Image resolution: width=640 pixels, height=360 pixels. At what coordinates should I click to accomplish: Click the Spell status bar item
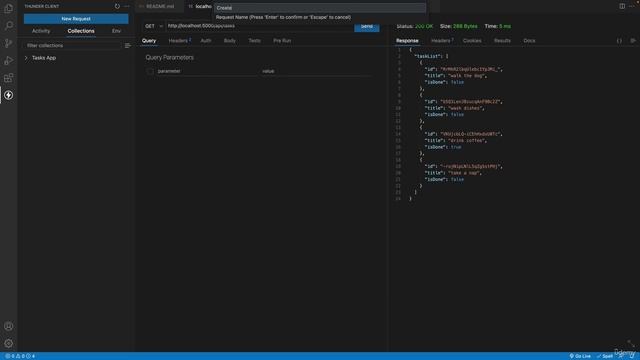605,356
